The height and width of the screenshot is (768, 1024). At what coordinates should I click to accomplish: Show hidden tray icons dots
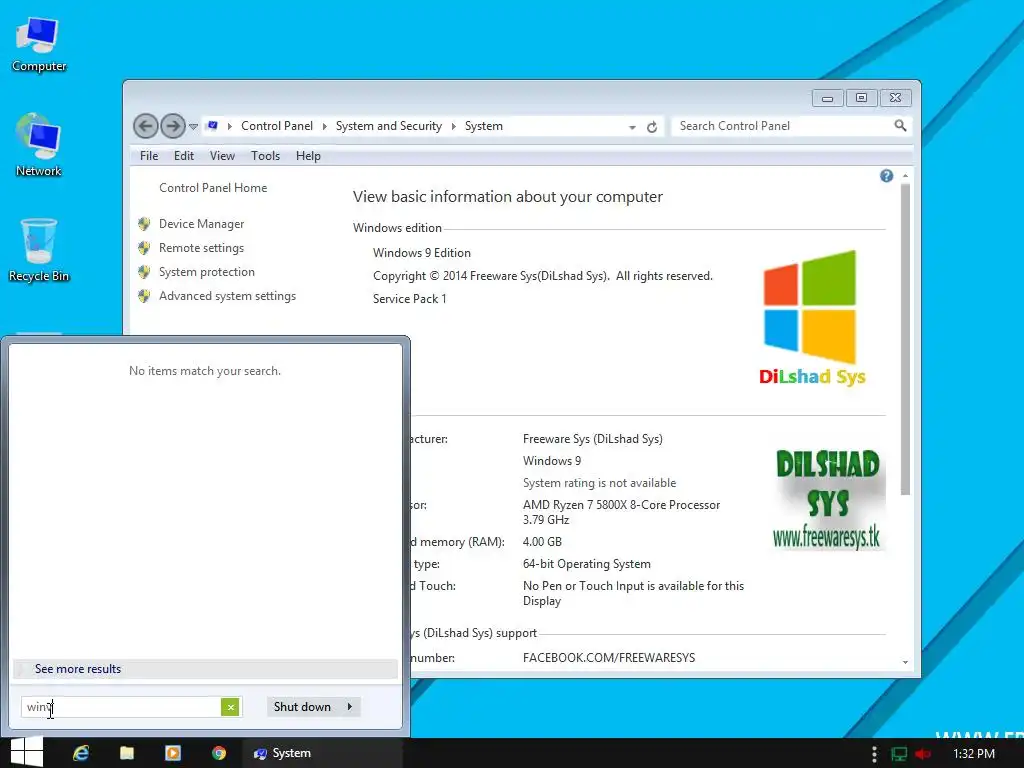pyautogui.click(x=874, y=754)
